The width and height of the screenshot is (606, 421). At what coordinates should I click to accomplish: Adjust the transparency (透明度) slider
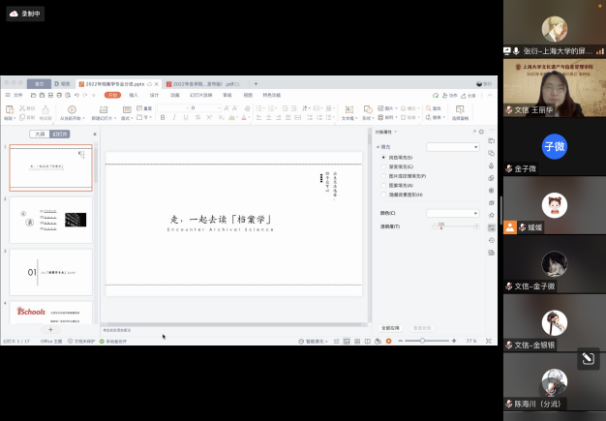pyautogui.click(x=441, y=227)
